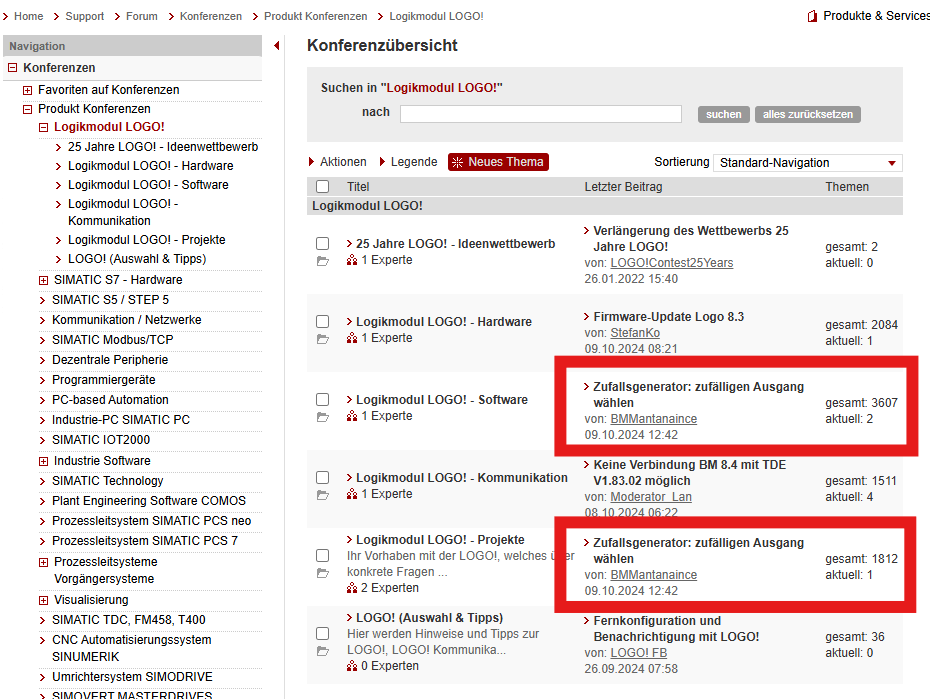The image size is (930, 699).
Task: Open LOGO! FB user link
Action: [638, 653]
